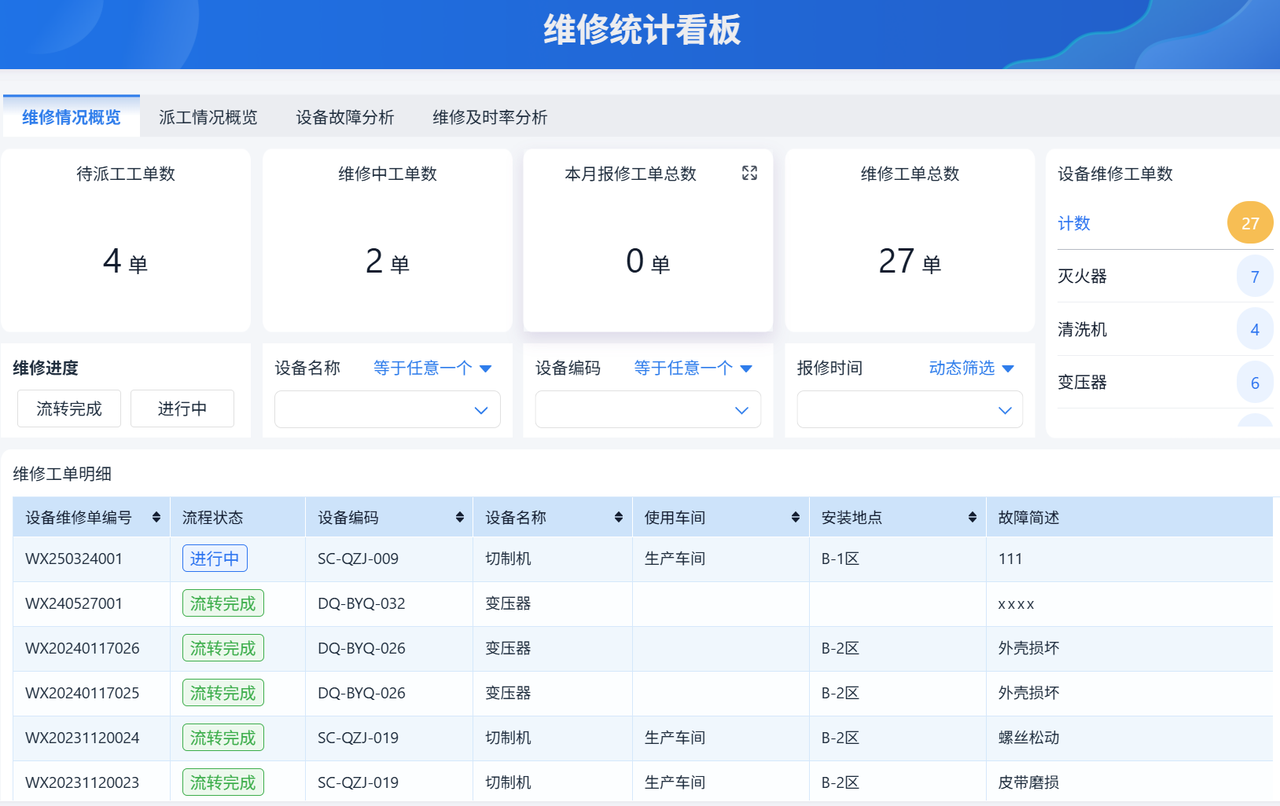This screenshot has height=806, width=1280.
Task: Click B-1区 installation location cell
Action: pyautogui.click(x=840, y=559)
